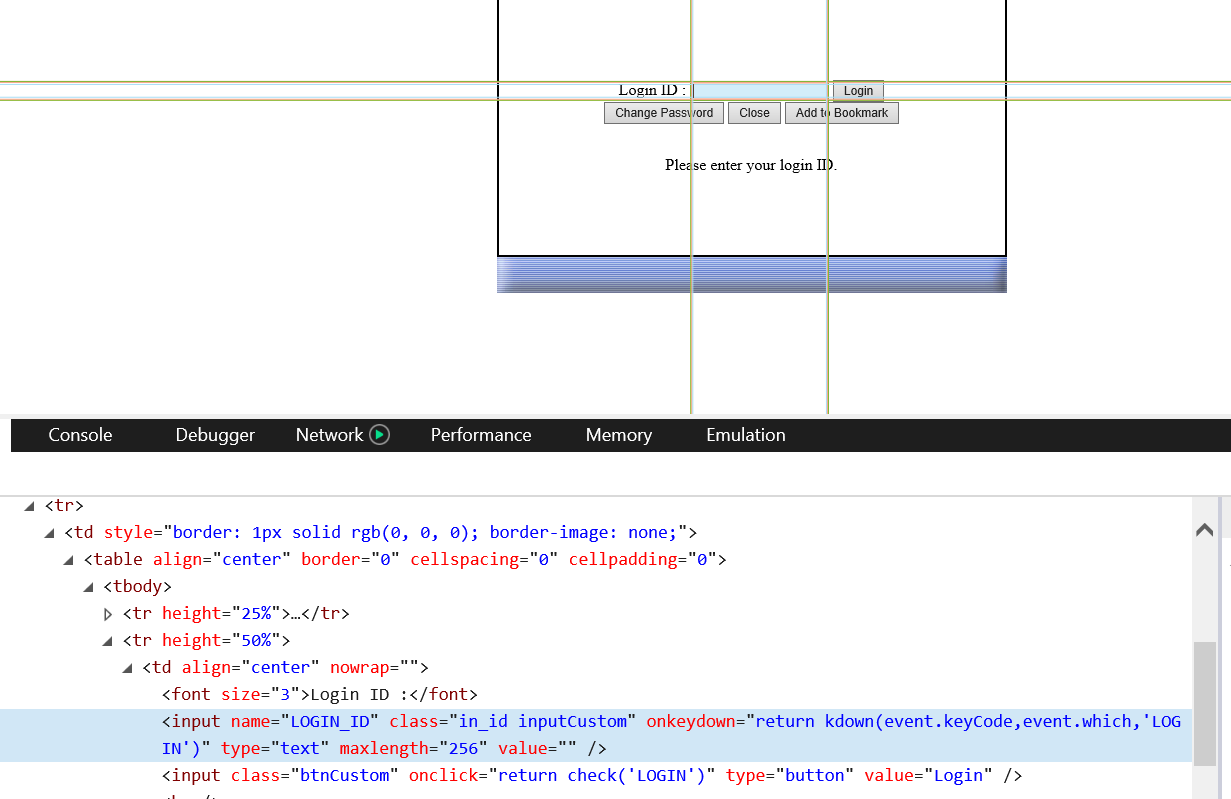Switch to the Debugger tab
The width and height of the screenshot is (1231, 799).
[215, 435]
